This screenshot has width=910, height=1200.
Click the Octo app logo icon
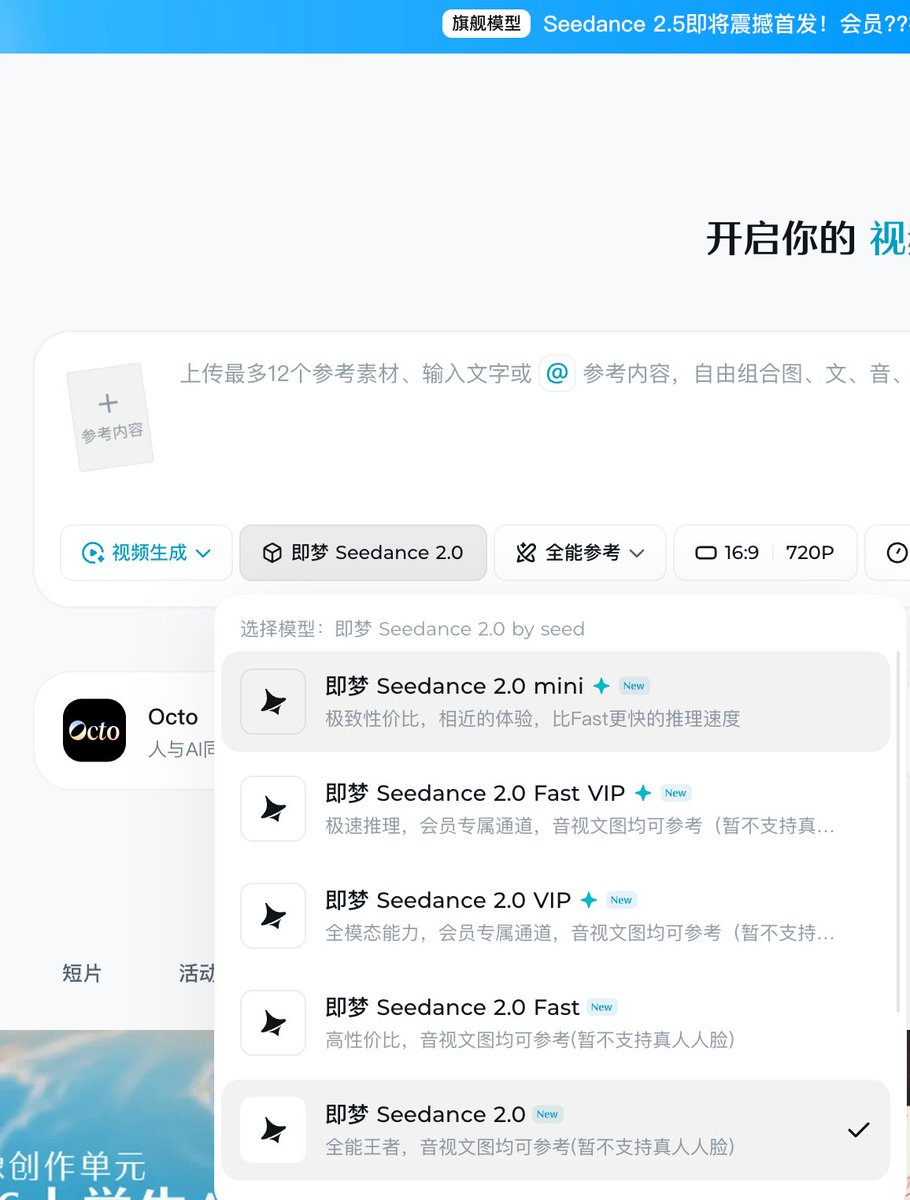[95, 730]
